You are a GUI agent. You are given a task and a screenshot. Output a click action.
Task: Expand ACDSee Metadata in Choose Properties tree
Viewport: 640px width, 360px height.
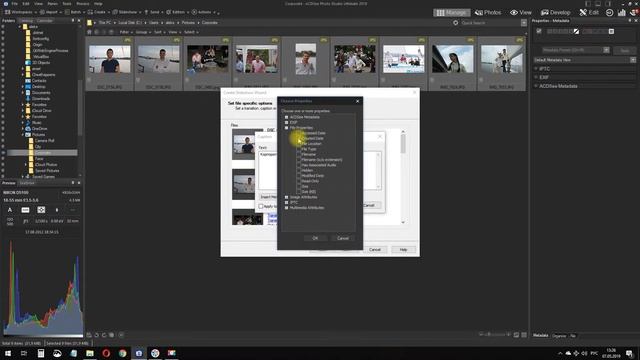tap(287, 117)
